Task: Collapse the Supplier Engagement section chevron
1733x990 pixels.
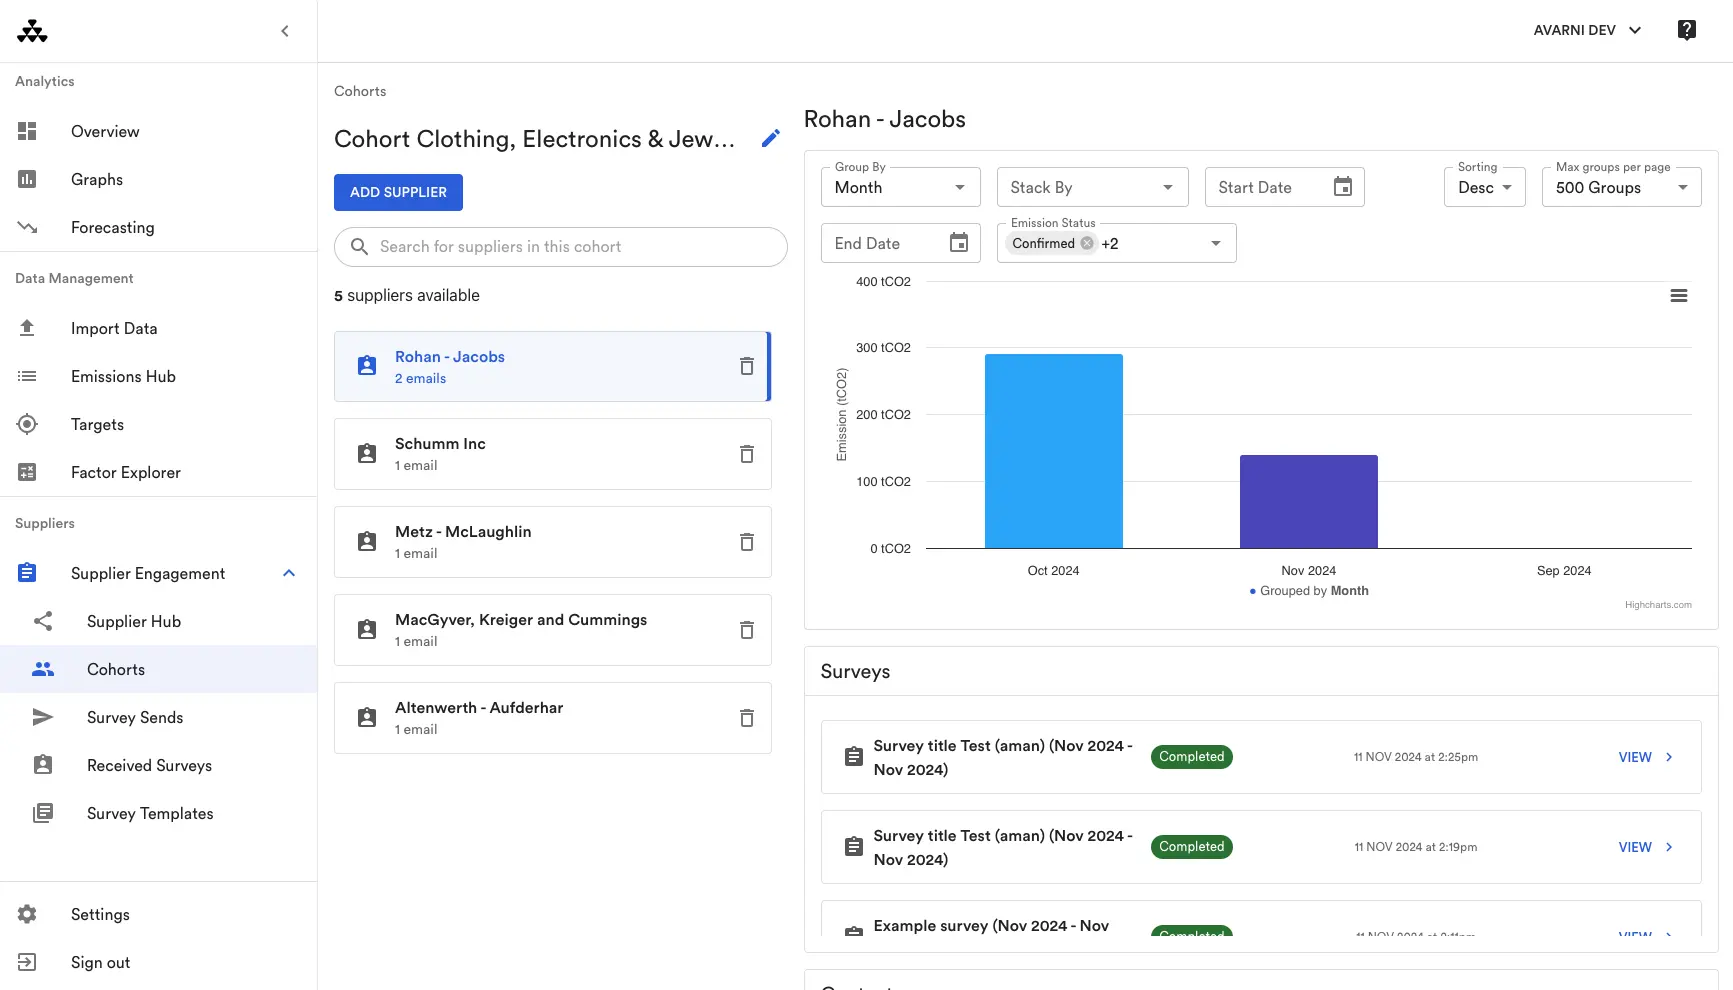Action: tap(289, 573)
